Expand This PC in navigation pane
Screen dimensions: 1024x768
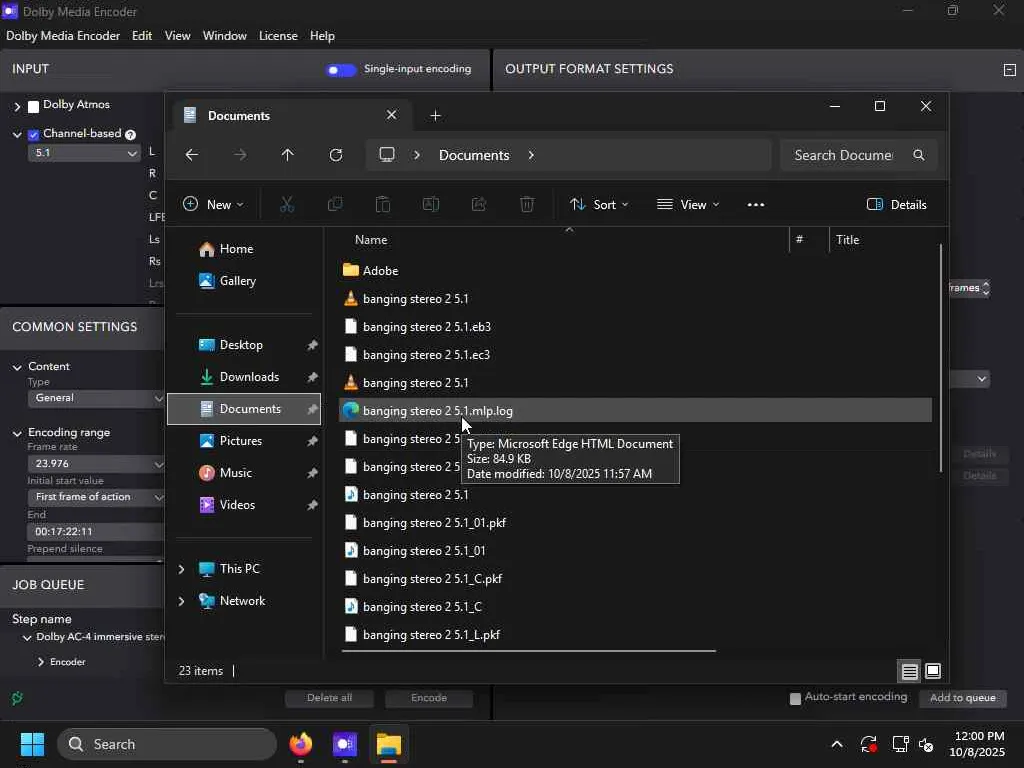tap(182, 569)
